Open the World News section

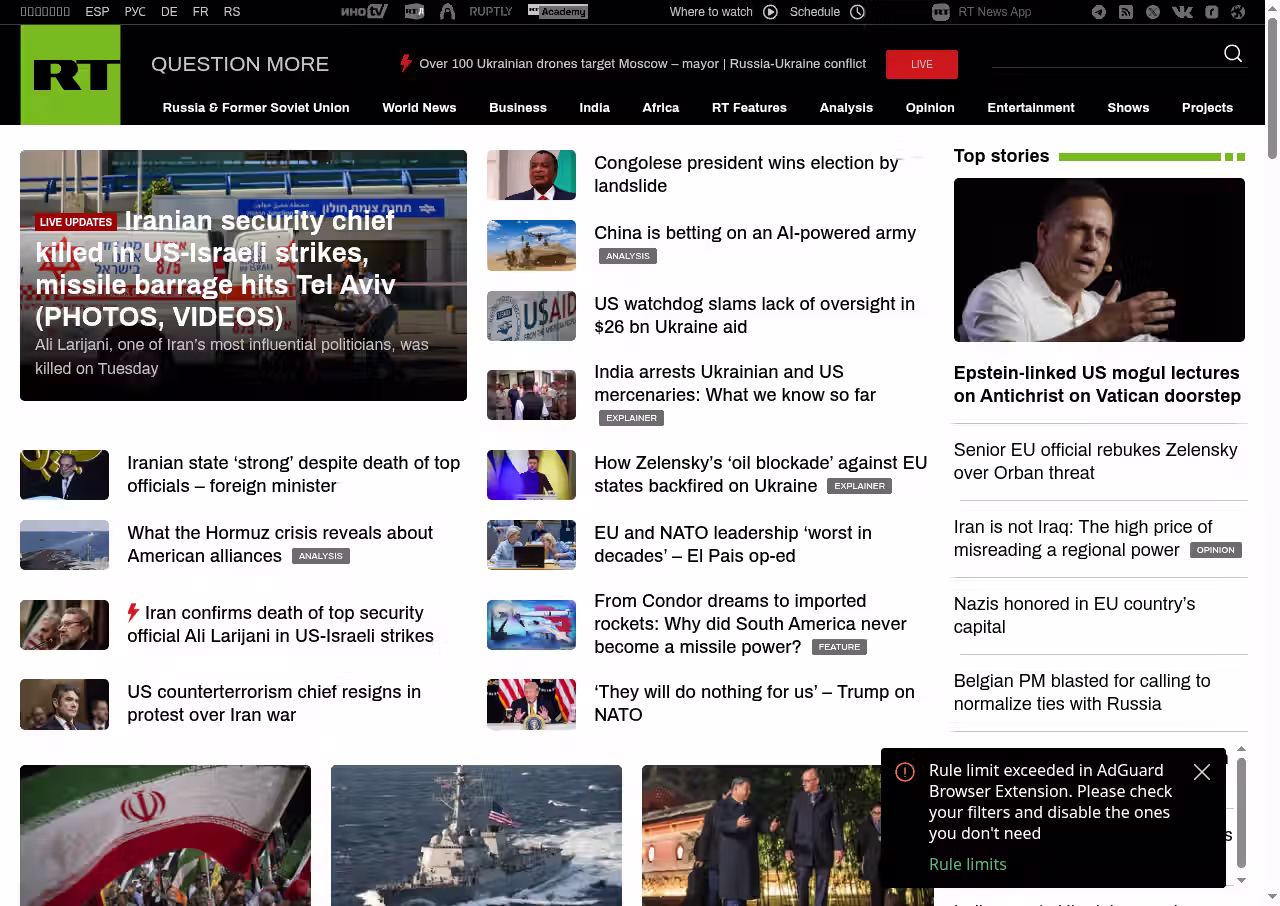(x=419, y=108)
